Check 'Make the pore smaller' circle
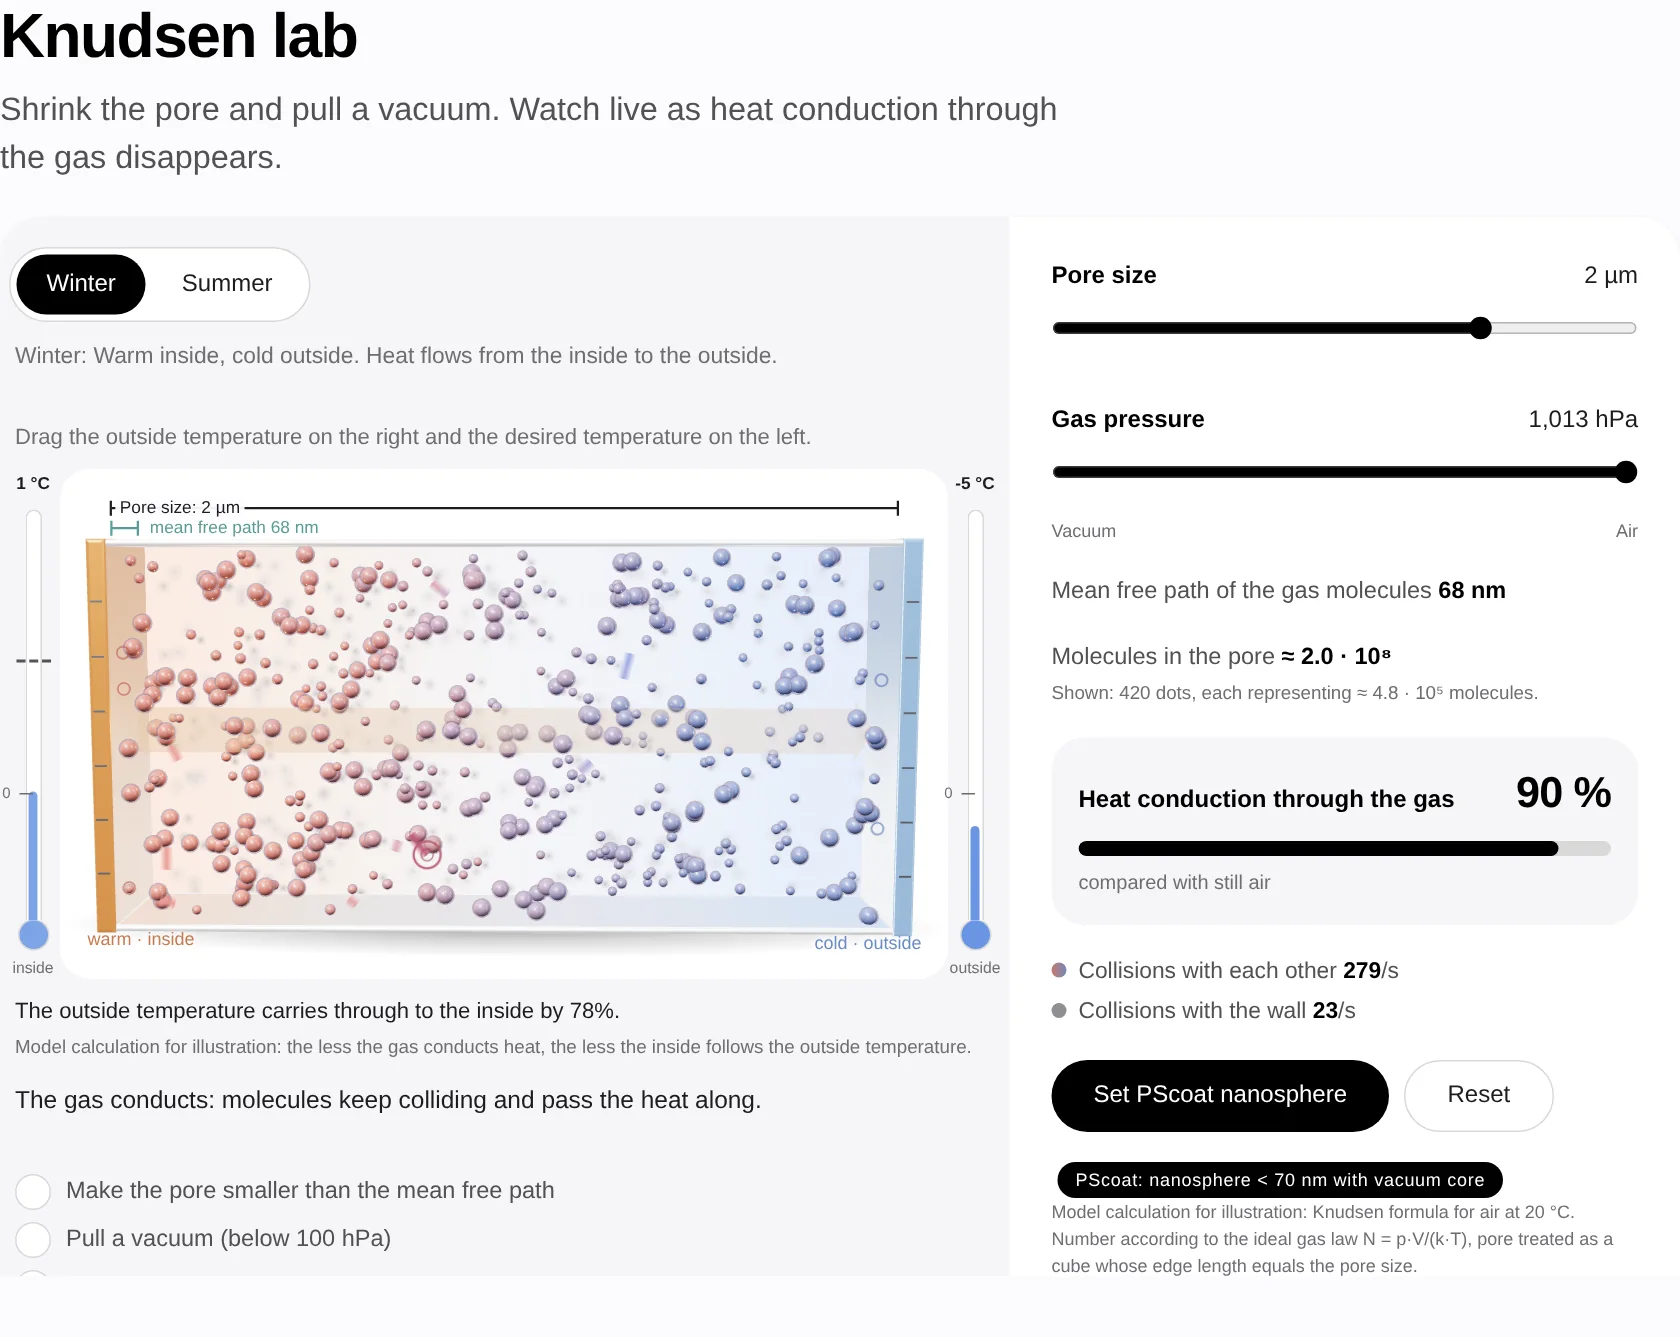The image size is (1680, 1337). [x=33, y=1191]
